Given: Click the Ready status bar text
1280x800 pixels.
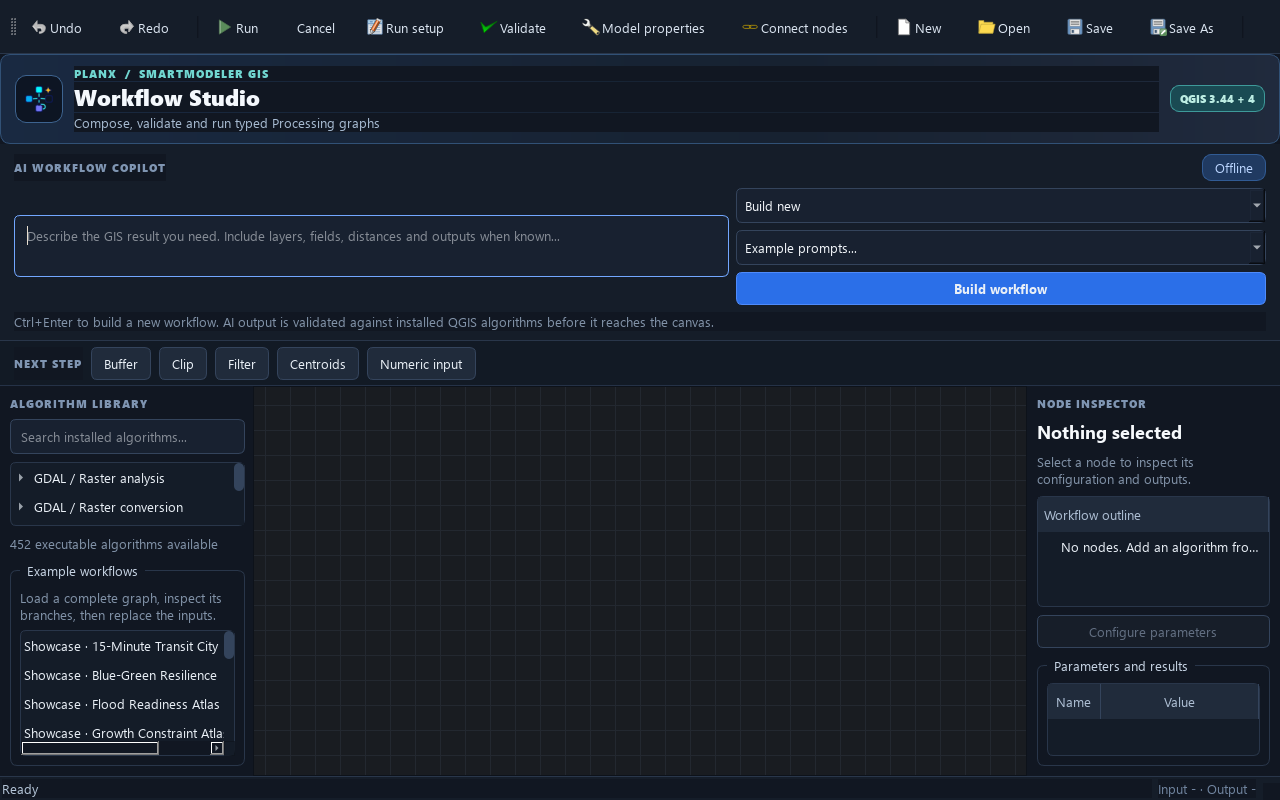Looking at the screenshot, I should pyautogui.click(x=20, y=789).
